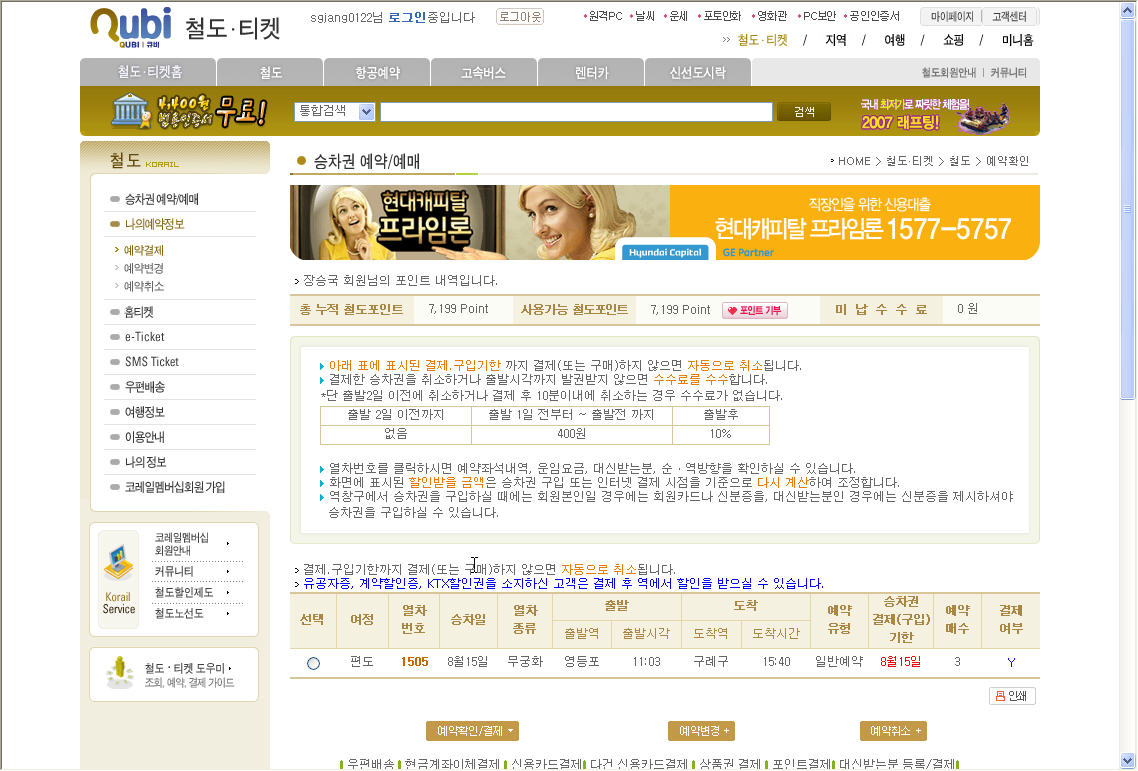Switch to the 철도 tab

click(x=270, y=72)
